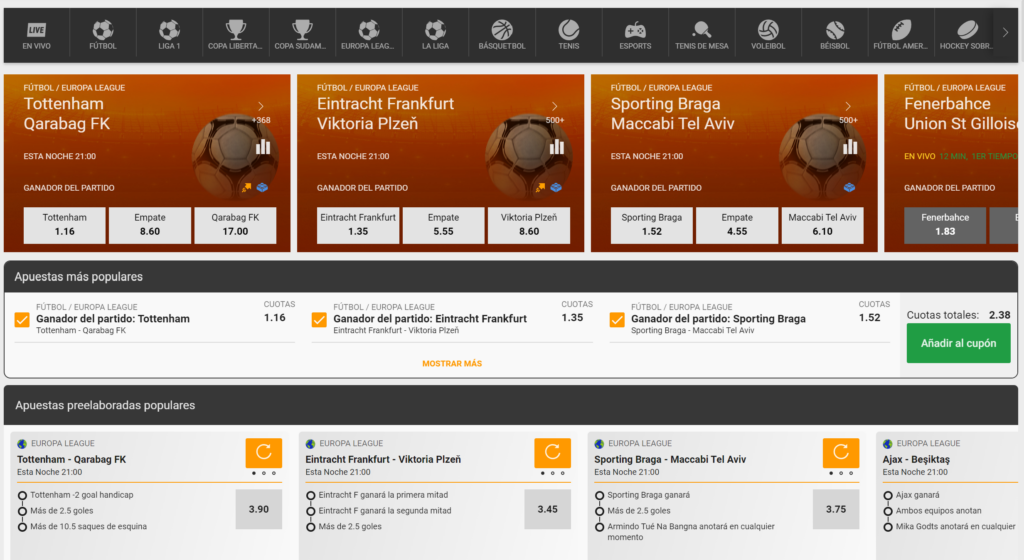
Task: Open Copa Sudamericana trophy icon
Action: pos(302,36)
